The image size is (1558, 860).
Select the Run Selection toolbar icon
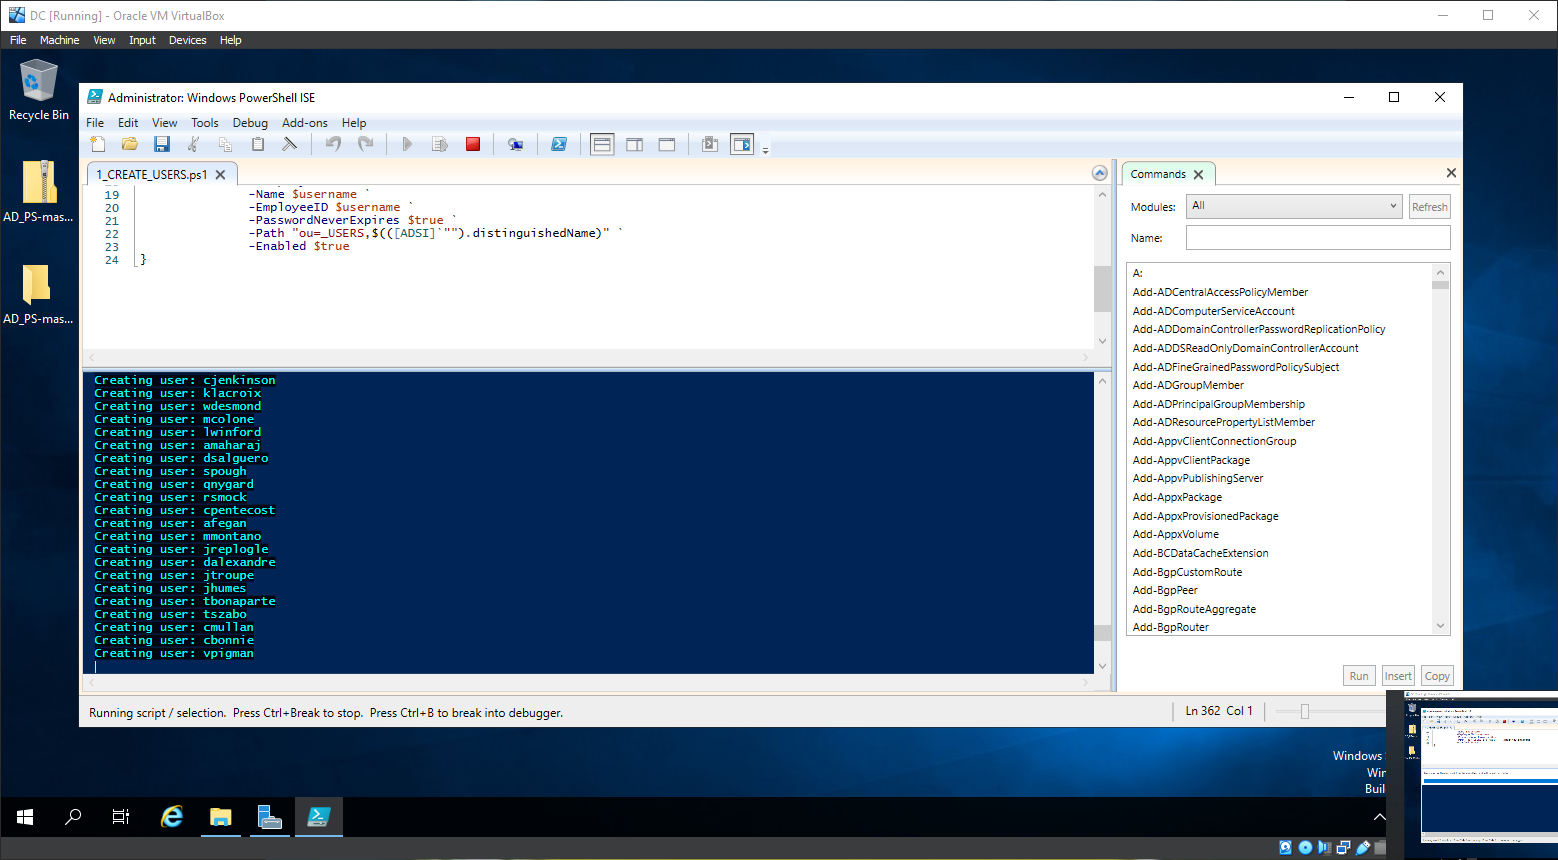pos(439,143)
